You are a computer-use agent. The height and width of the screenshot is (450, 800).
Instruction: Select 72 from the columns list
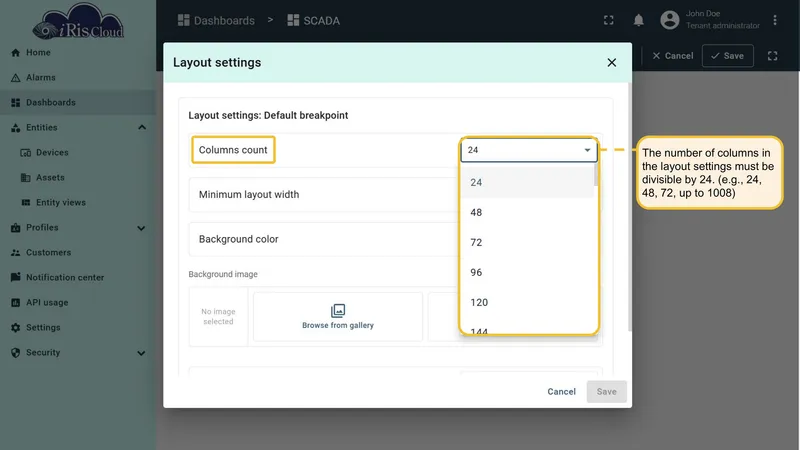click(528, 242)
